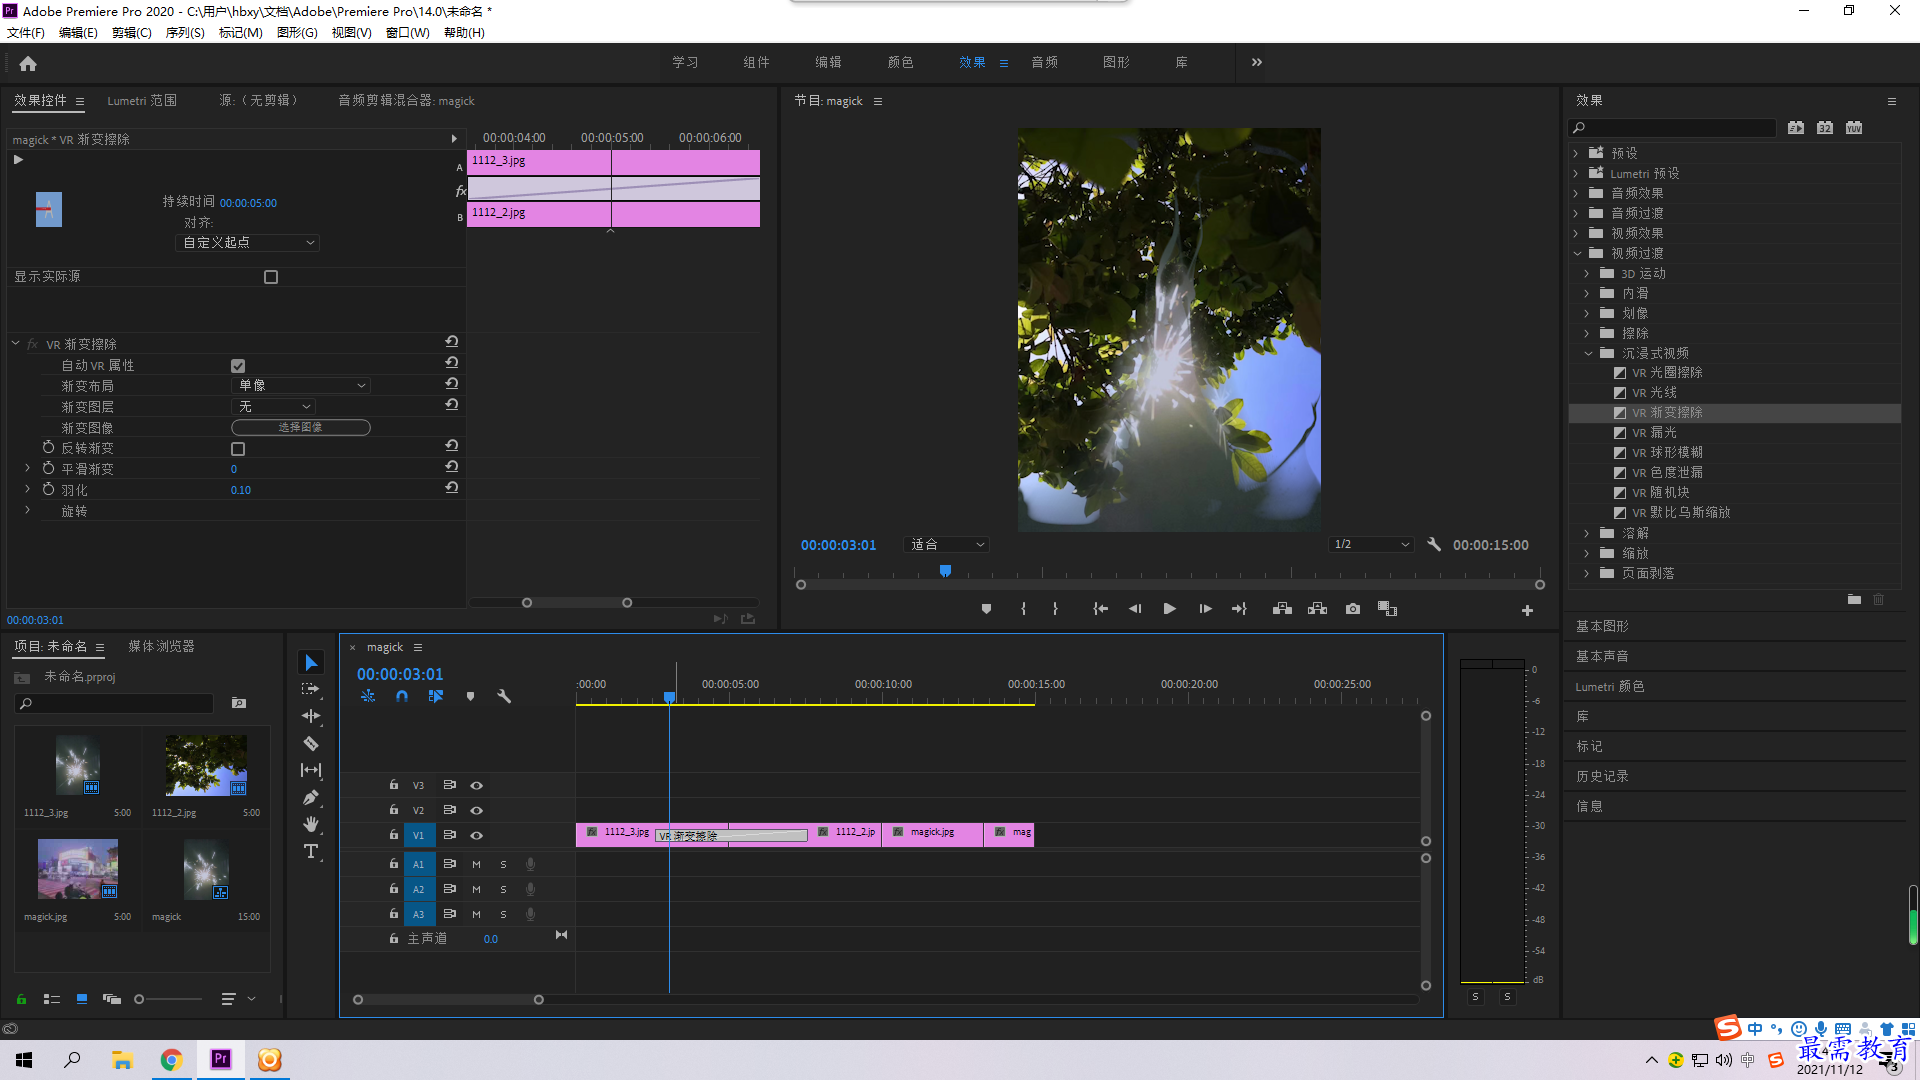Select the Type tool
This screenshot has width=1920, height=1080.
311,851
